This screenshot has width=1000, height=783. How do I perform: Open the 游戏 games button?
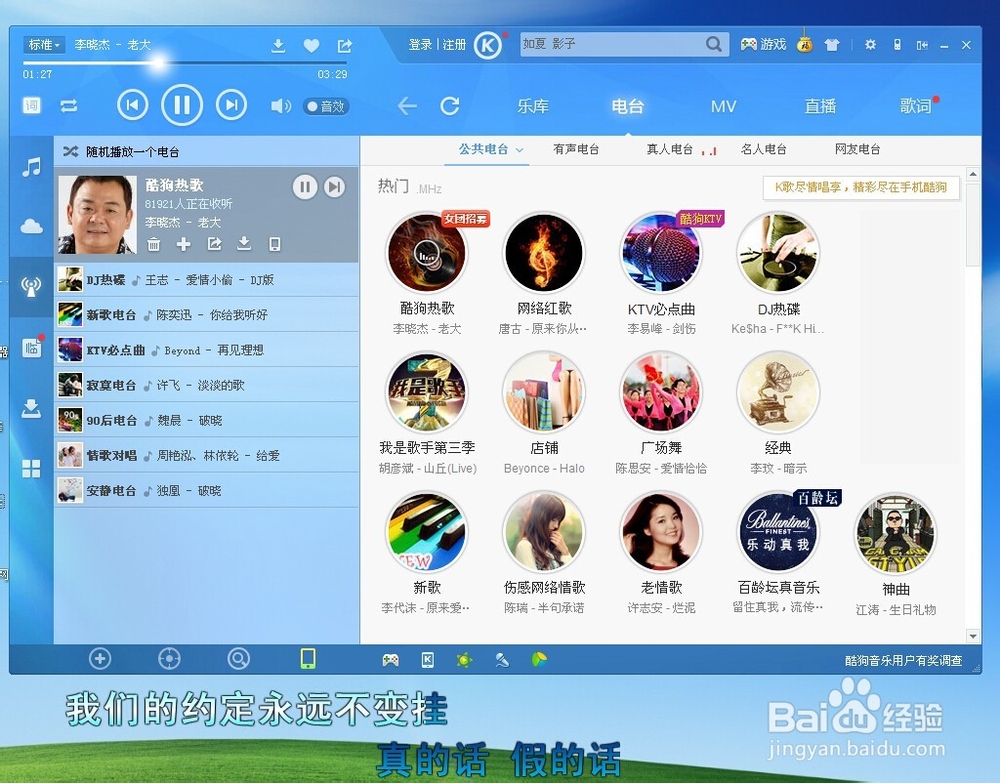click(x=763, y=44)
